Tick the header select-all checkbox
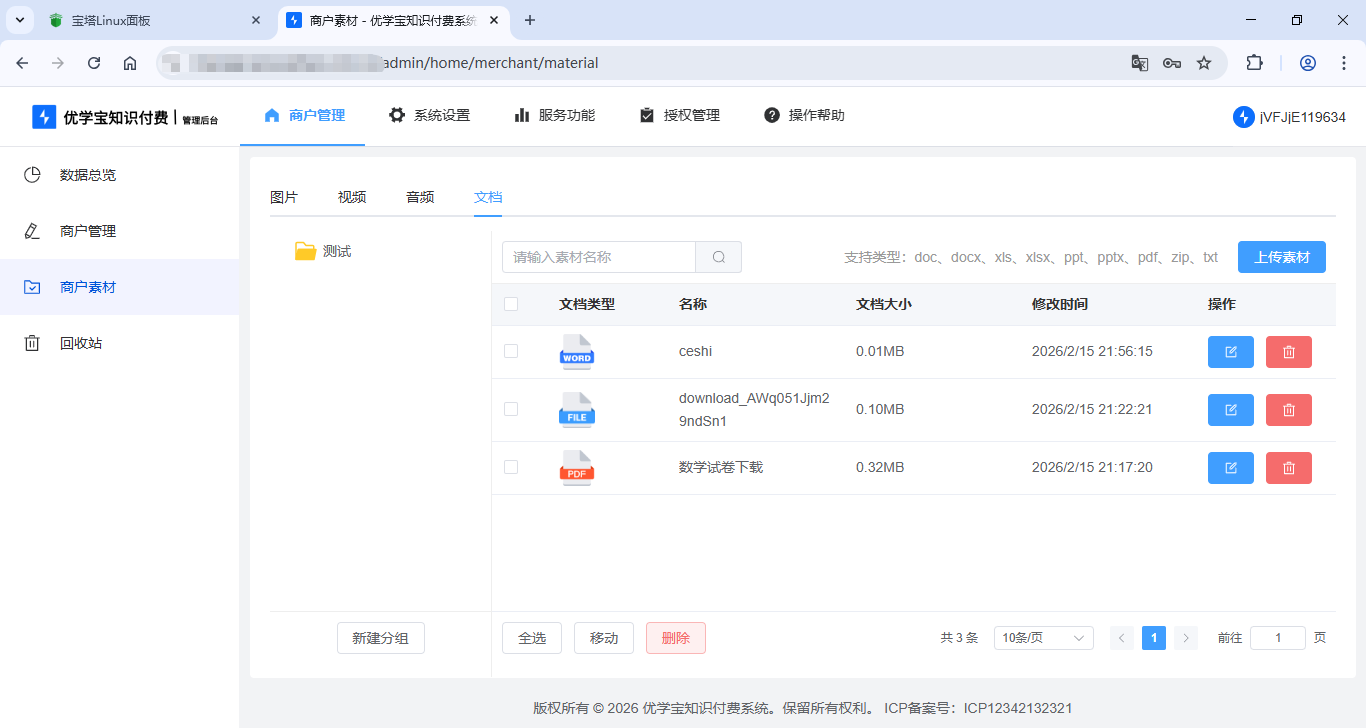Viewport: 1366px width, 728px height. pos(511,304)
